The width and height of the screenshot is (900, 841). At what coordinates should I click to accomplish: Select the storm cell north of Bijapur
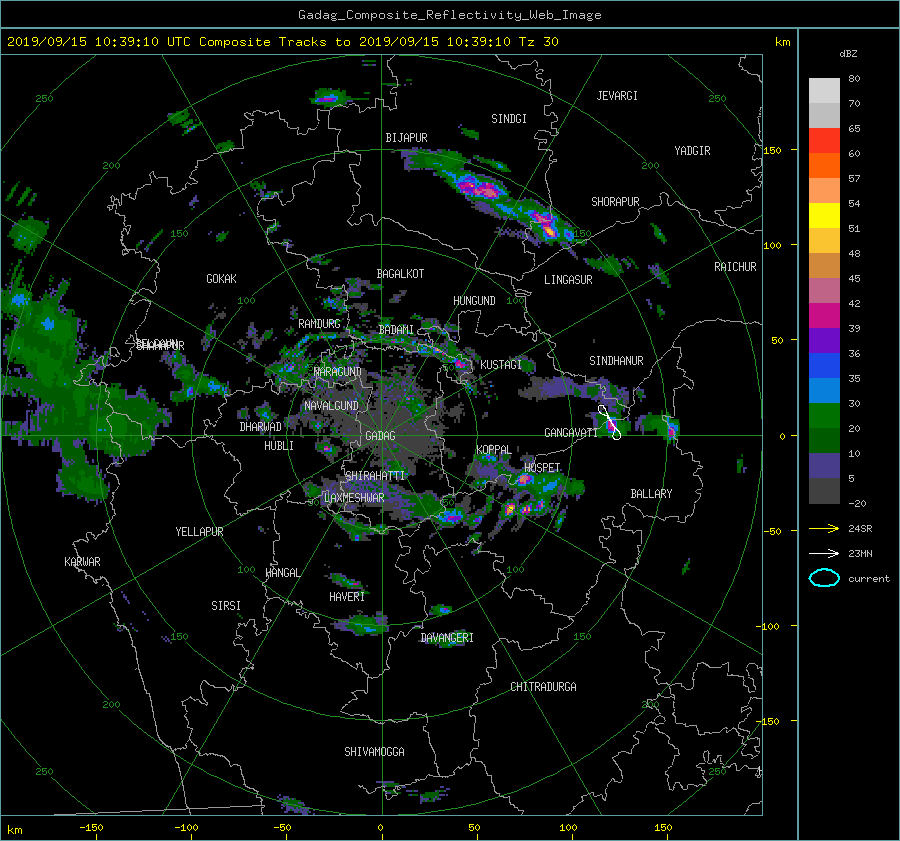(x=330, y=98)
